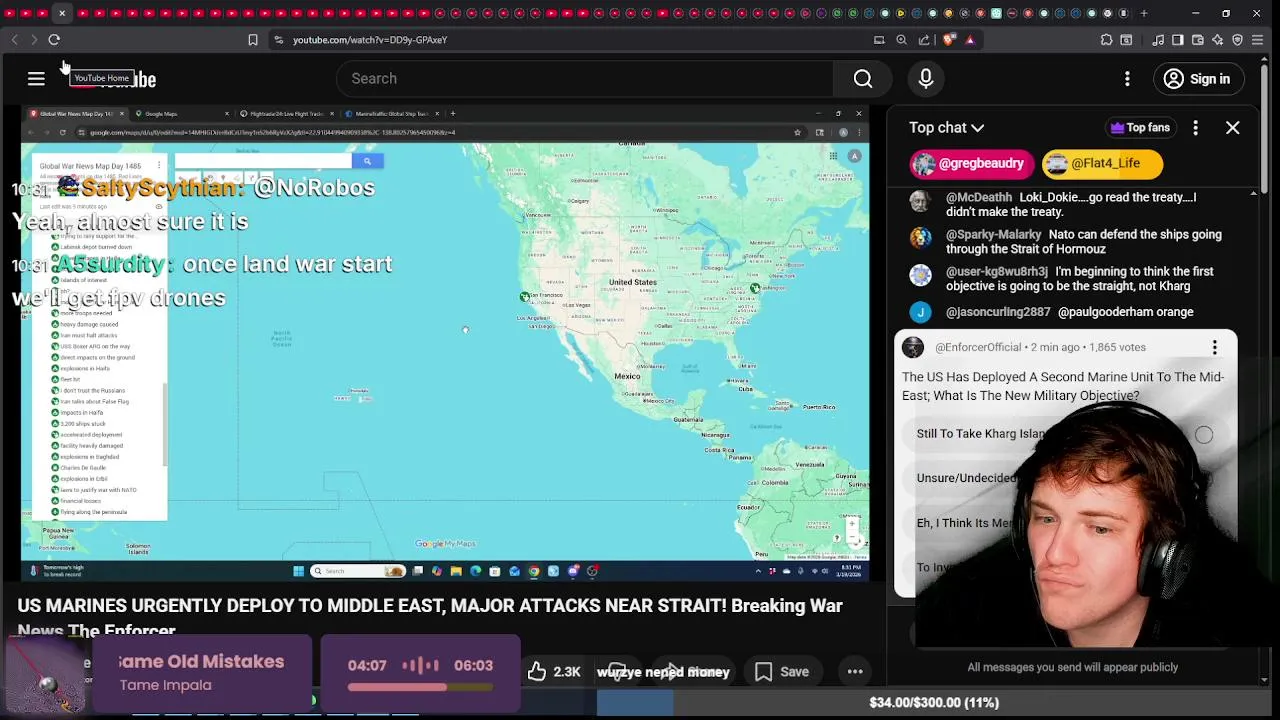The image size is (1280, 720).
Task: Click the $34.00/$300.00 donation goal text
Action: click(x=934, y=703)
